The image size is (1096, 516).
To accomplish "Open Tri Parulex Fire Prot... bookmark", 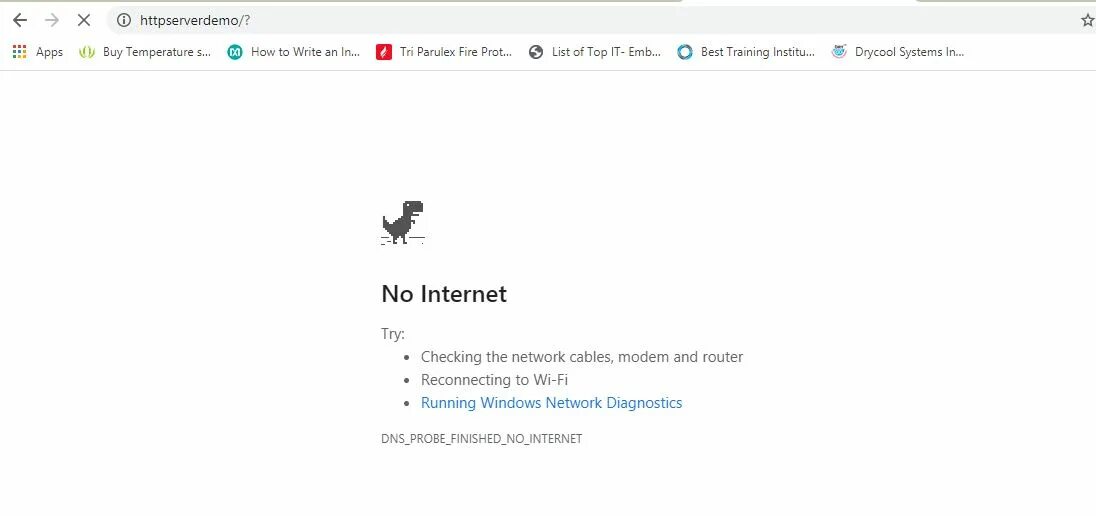I will [x=445, y=52].
